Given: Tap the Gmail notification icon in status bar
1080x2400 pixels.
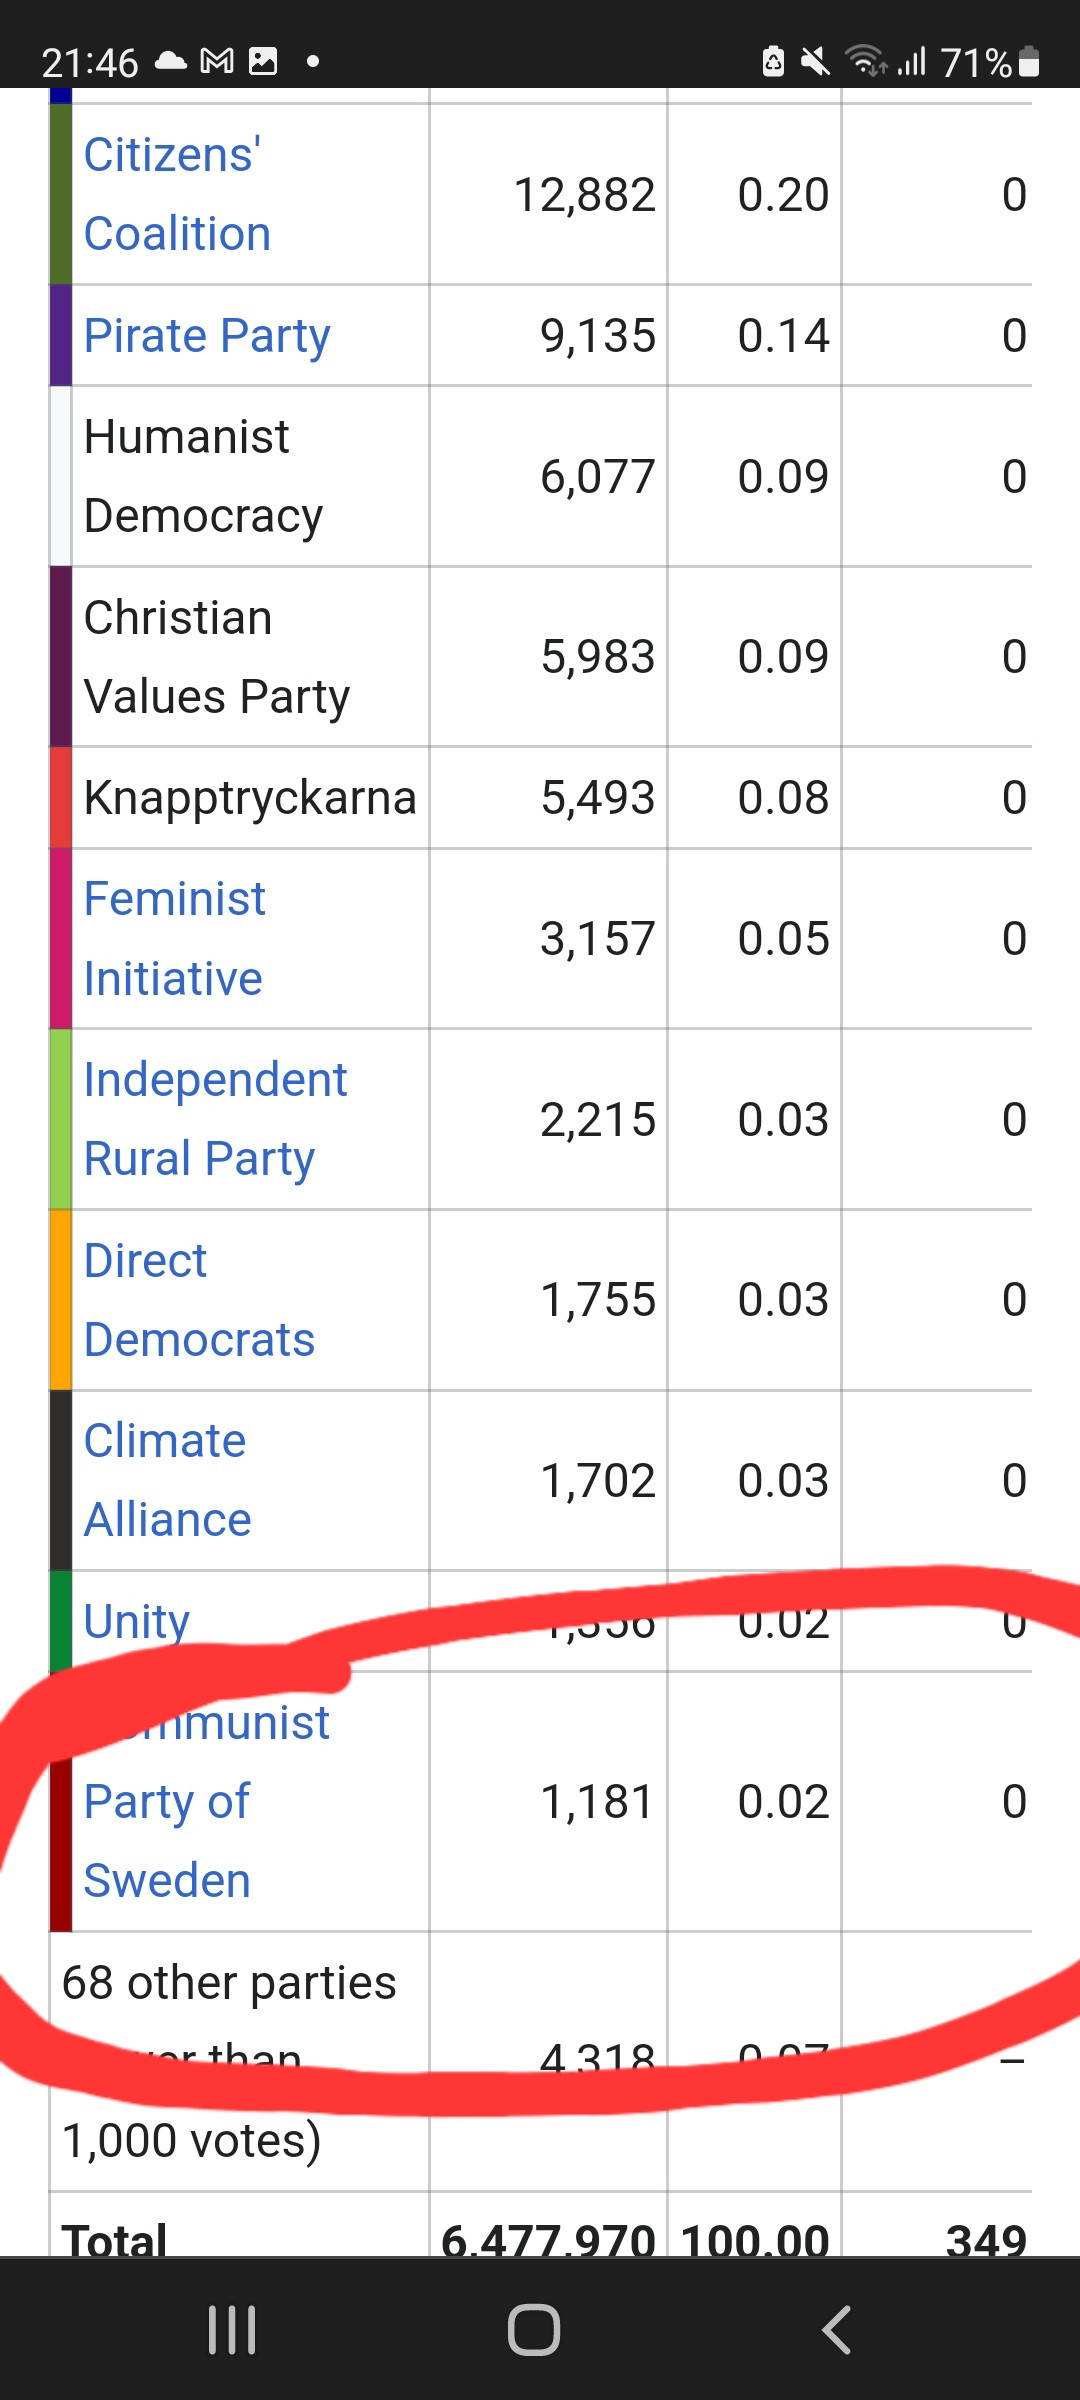Looking at the screenshot, I should 217,62.
